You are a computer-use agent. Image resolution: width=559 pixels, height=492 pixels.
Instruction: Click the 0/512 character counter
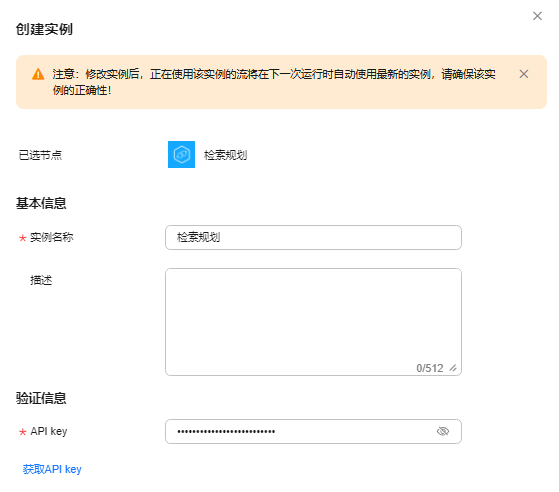click(x=430, y=368)
